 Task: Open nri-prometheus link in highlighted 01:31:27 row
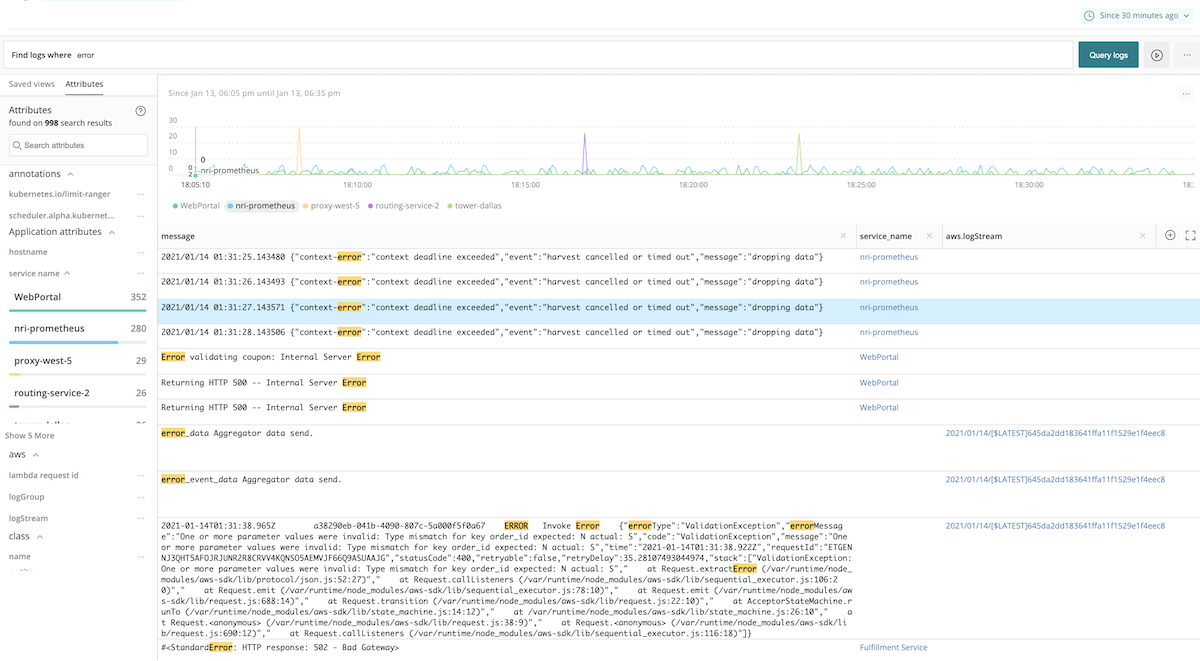click(889, 307)
